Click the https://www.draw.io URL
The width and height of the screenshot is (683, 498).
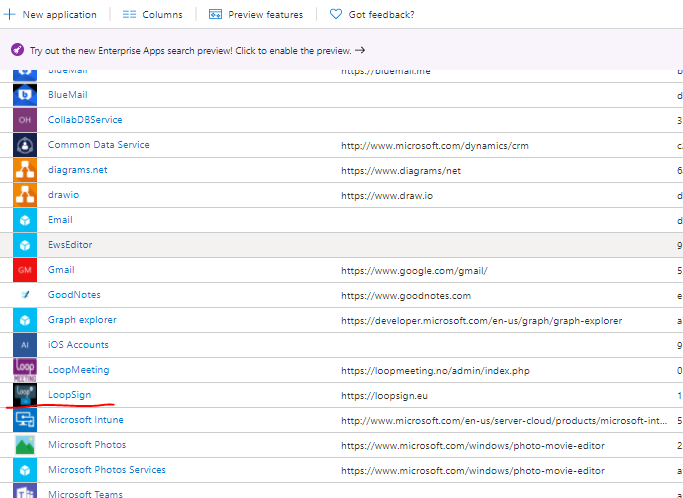pyautogui.click(x=387, y=195)
